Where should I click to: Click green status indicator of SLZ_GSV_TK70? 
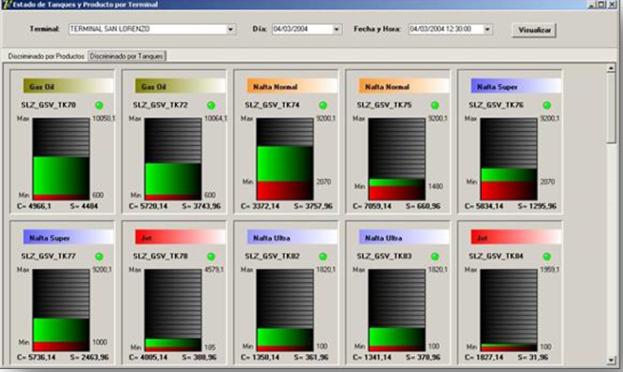click(99, 105)
